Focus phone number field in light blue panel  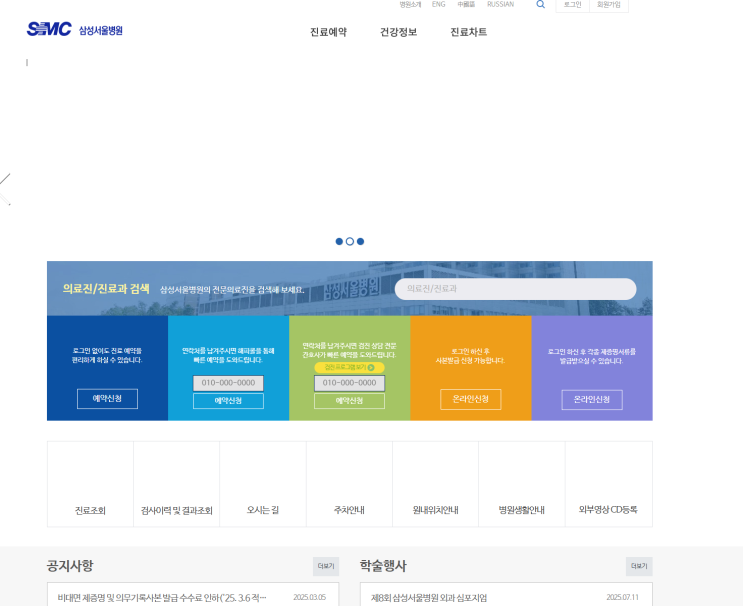click(x=228, y=383)
